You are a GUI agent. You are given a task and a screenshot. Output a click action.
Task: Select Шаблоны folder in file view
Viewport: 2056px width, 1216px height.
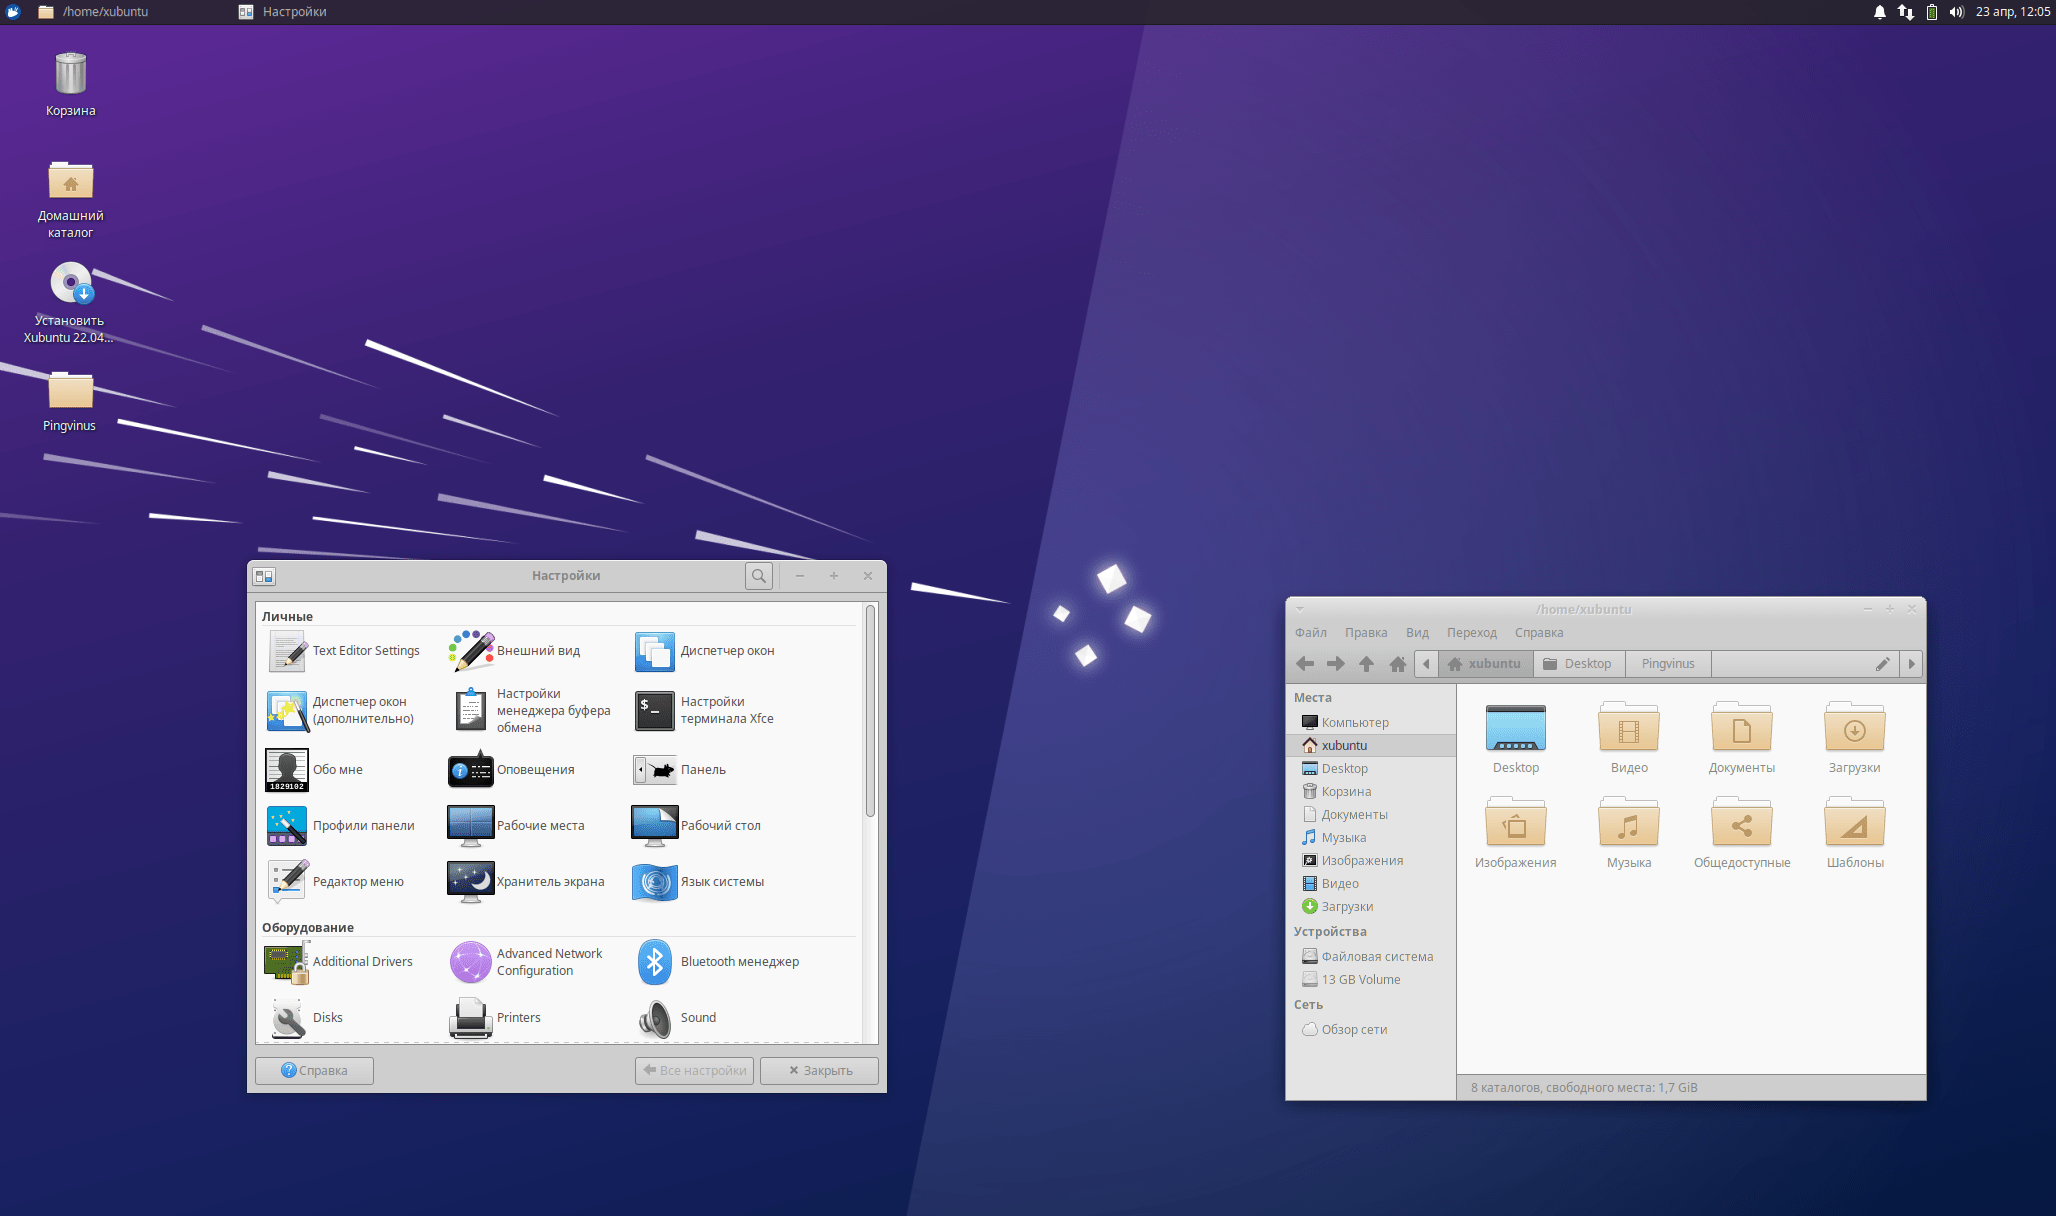pos(1855,834)
